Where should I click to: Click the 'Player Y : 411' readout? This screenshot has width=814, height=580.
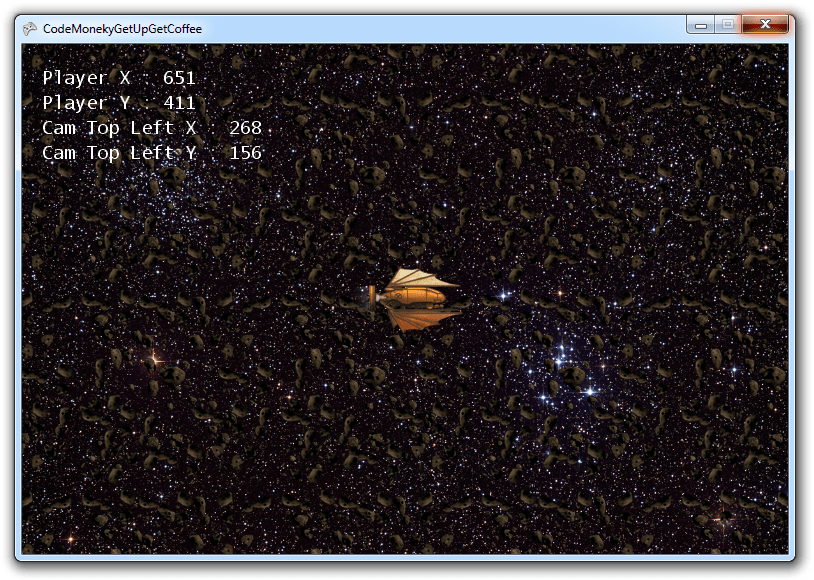[x=119, y=103]
